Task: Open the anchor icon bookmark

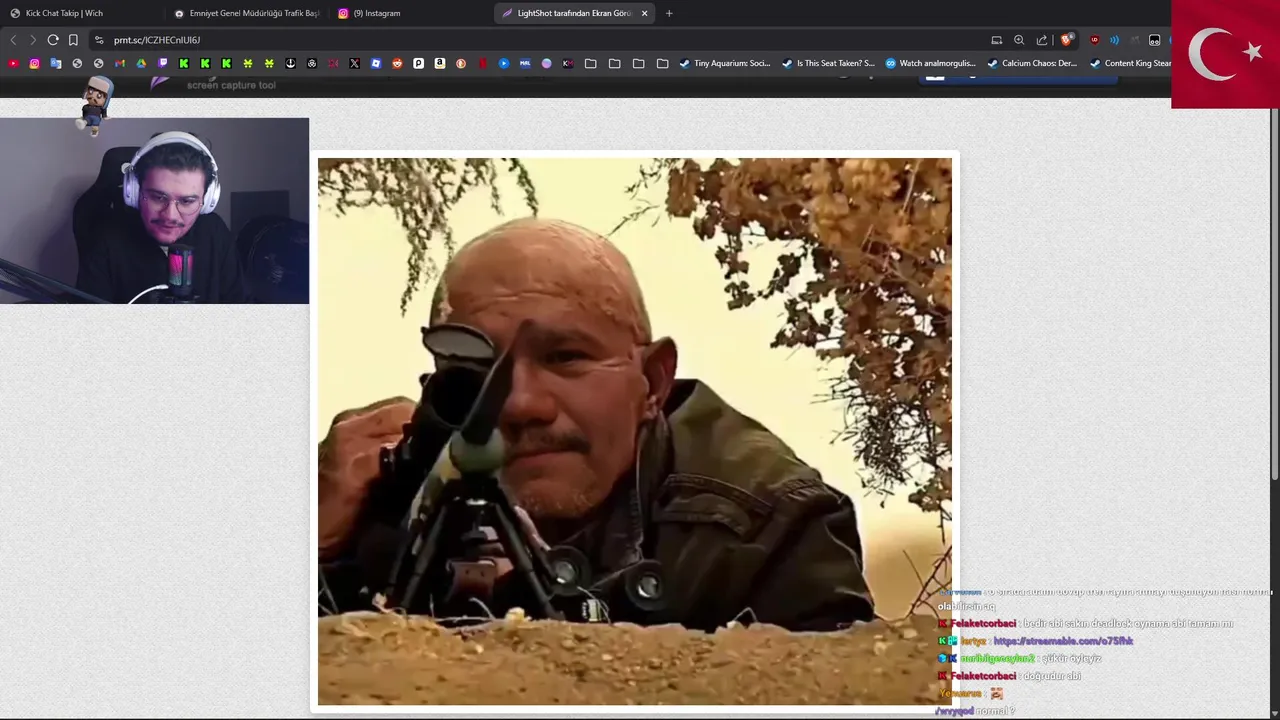Action: pyautogui.click(x=290, y=63)
